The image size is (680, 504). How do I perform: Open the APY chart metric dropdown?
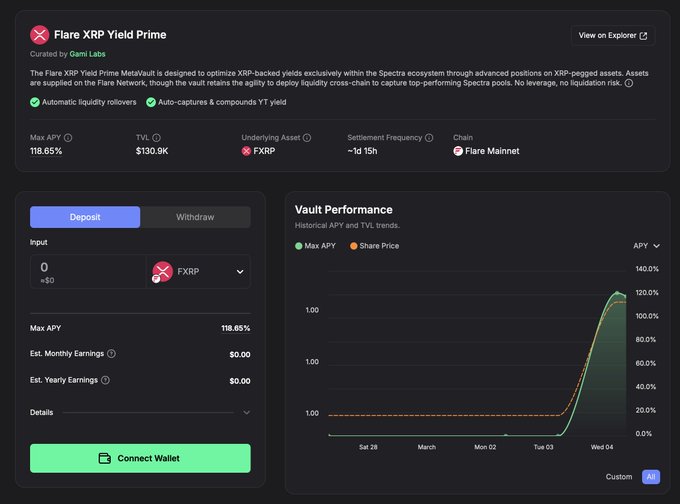pyautogui.click(x=646, y=245)
